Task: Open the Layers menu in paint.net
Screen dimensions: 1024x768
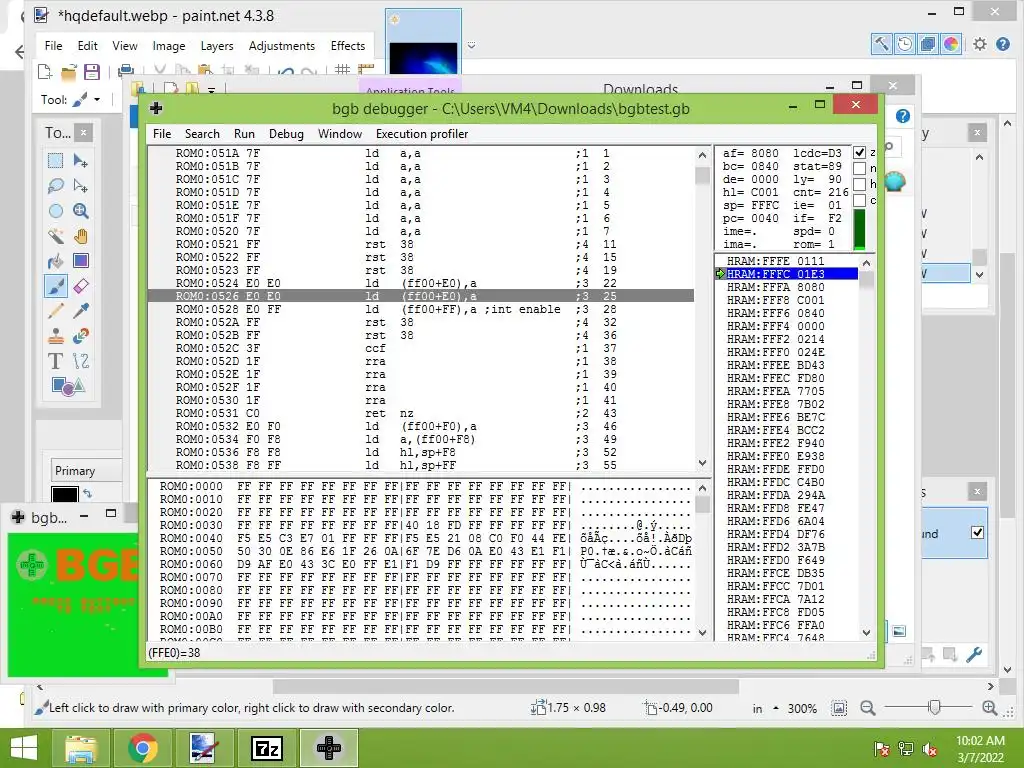Action: [x=217, y=46]
